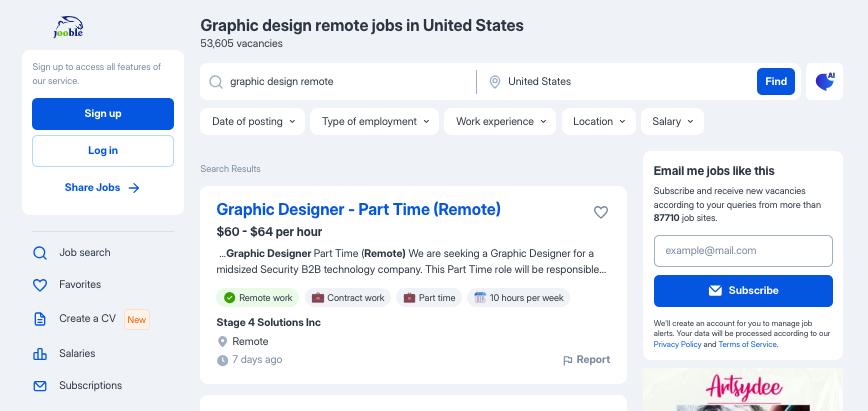The image size is (868, 411).
Task: Open the Location filter dropdown
Action: click(x=599, y=121)
